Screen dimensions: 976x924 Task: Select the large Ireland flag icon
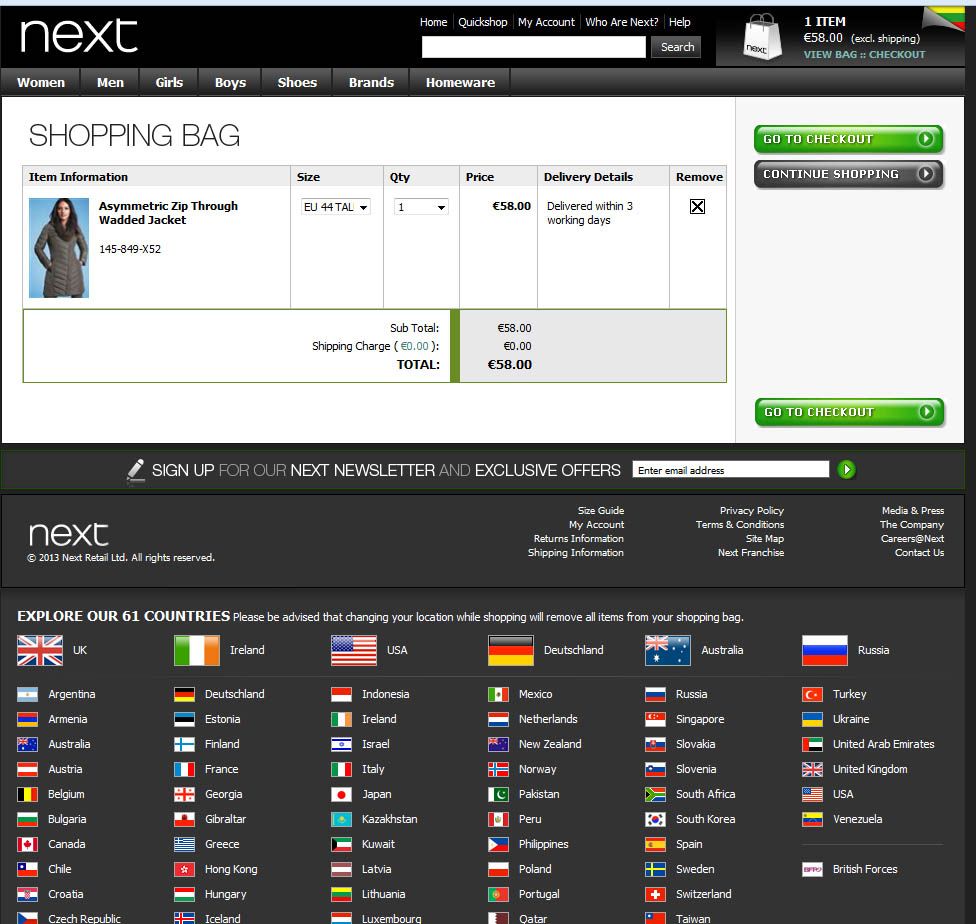pos(197,650)
